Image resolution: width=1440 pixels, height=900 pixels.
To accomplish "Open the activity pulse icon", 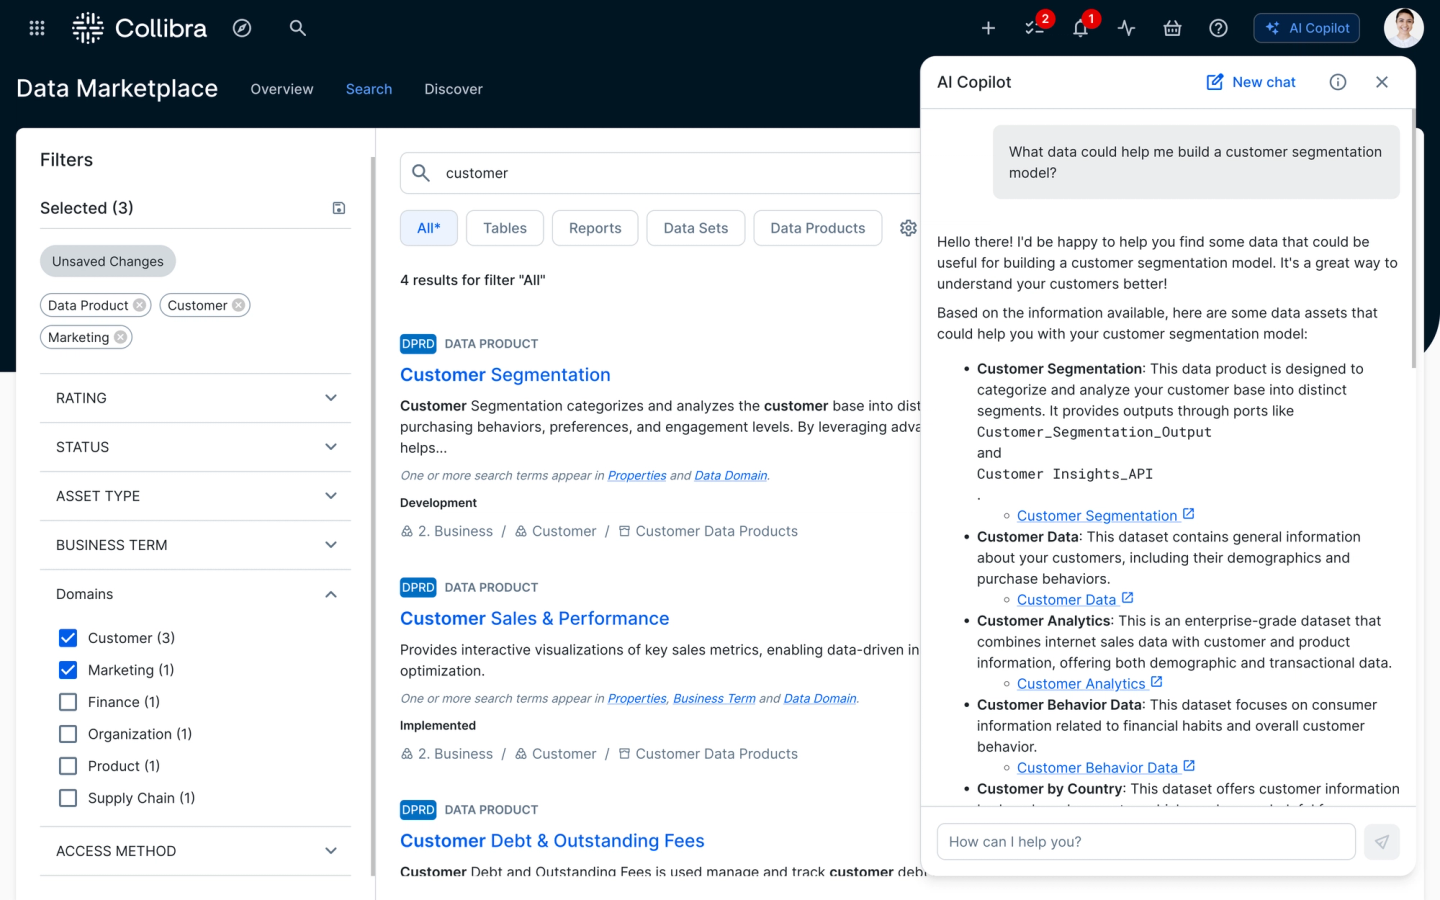I will (x=1126, y=28).
